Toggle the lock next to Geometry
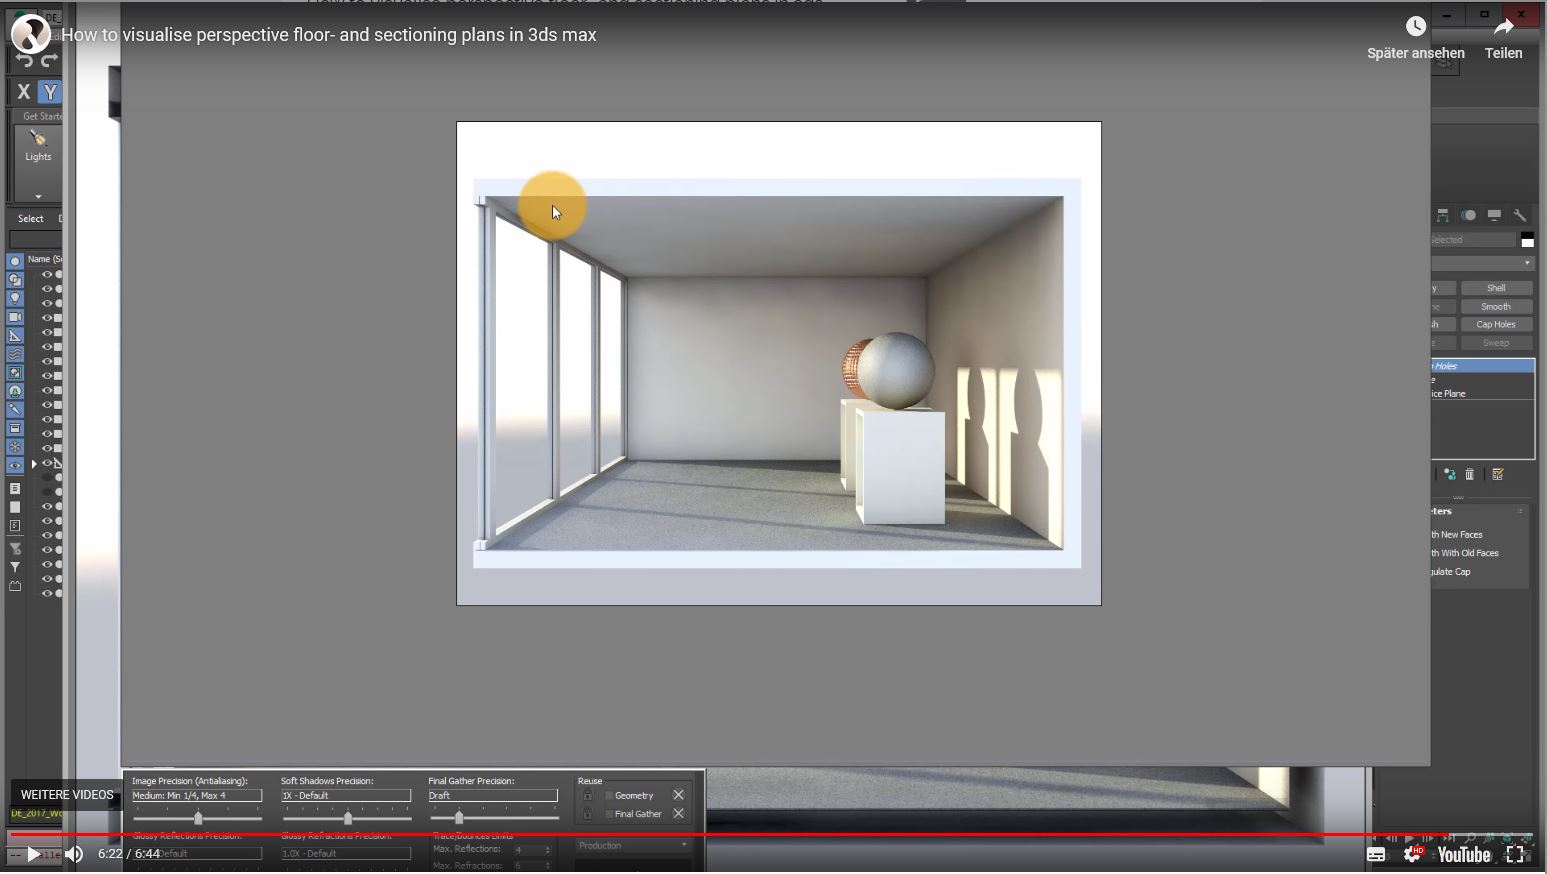 [588, 795]
